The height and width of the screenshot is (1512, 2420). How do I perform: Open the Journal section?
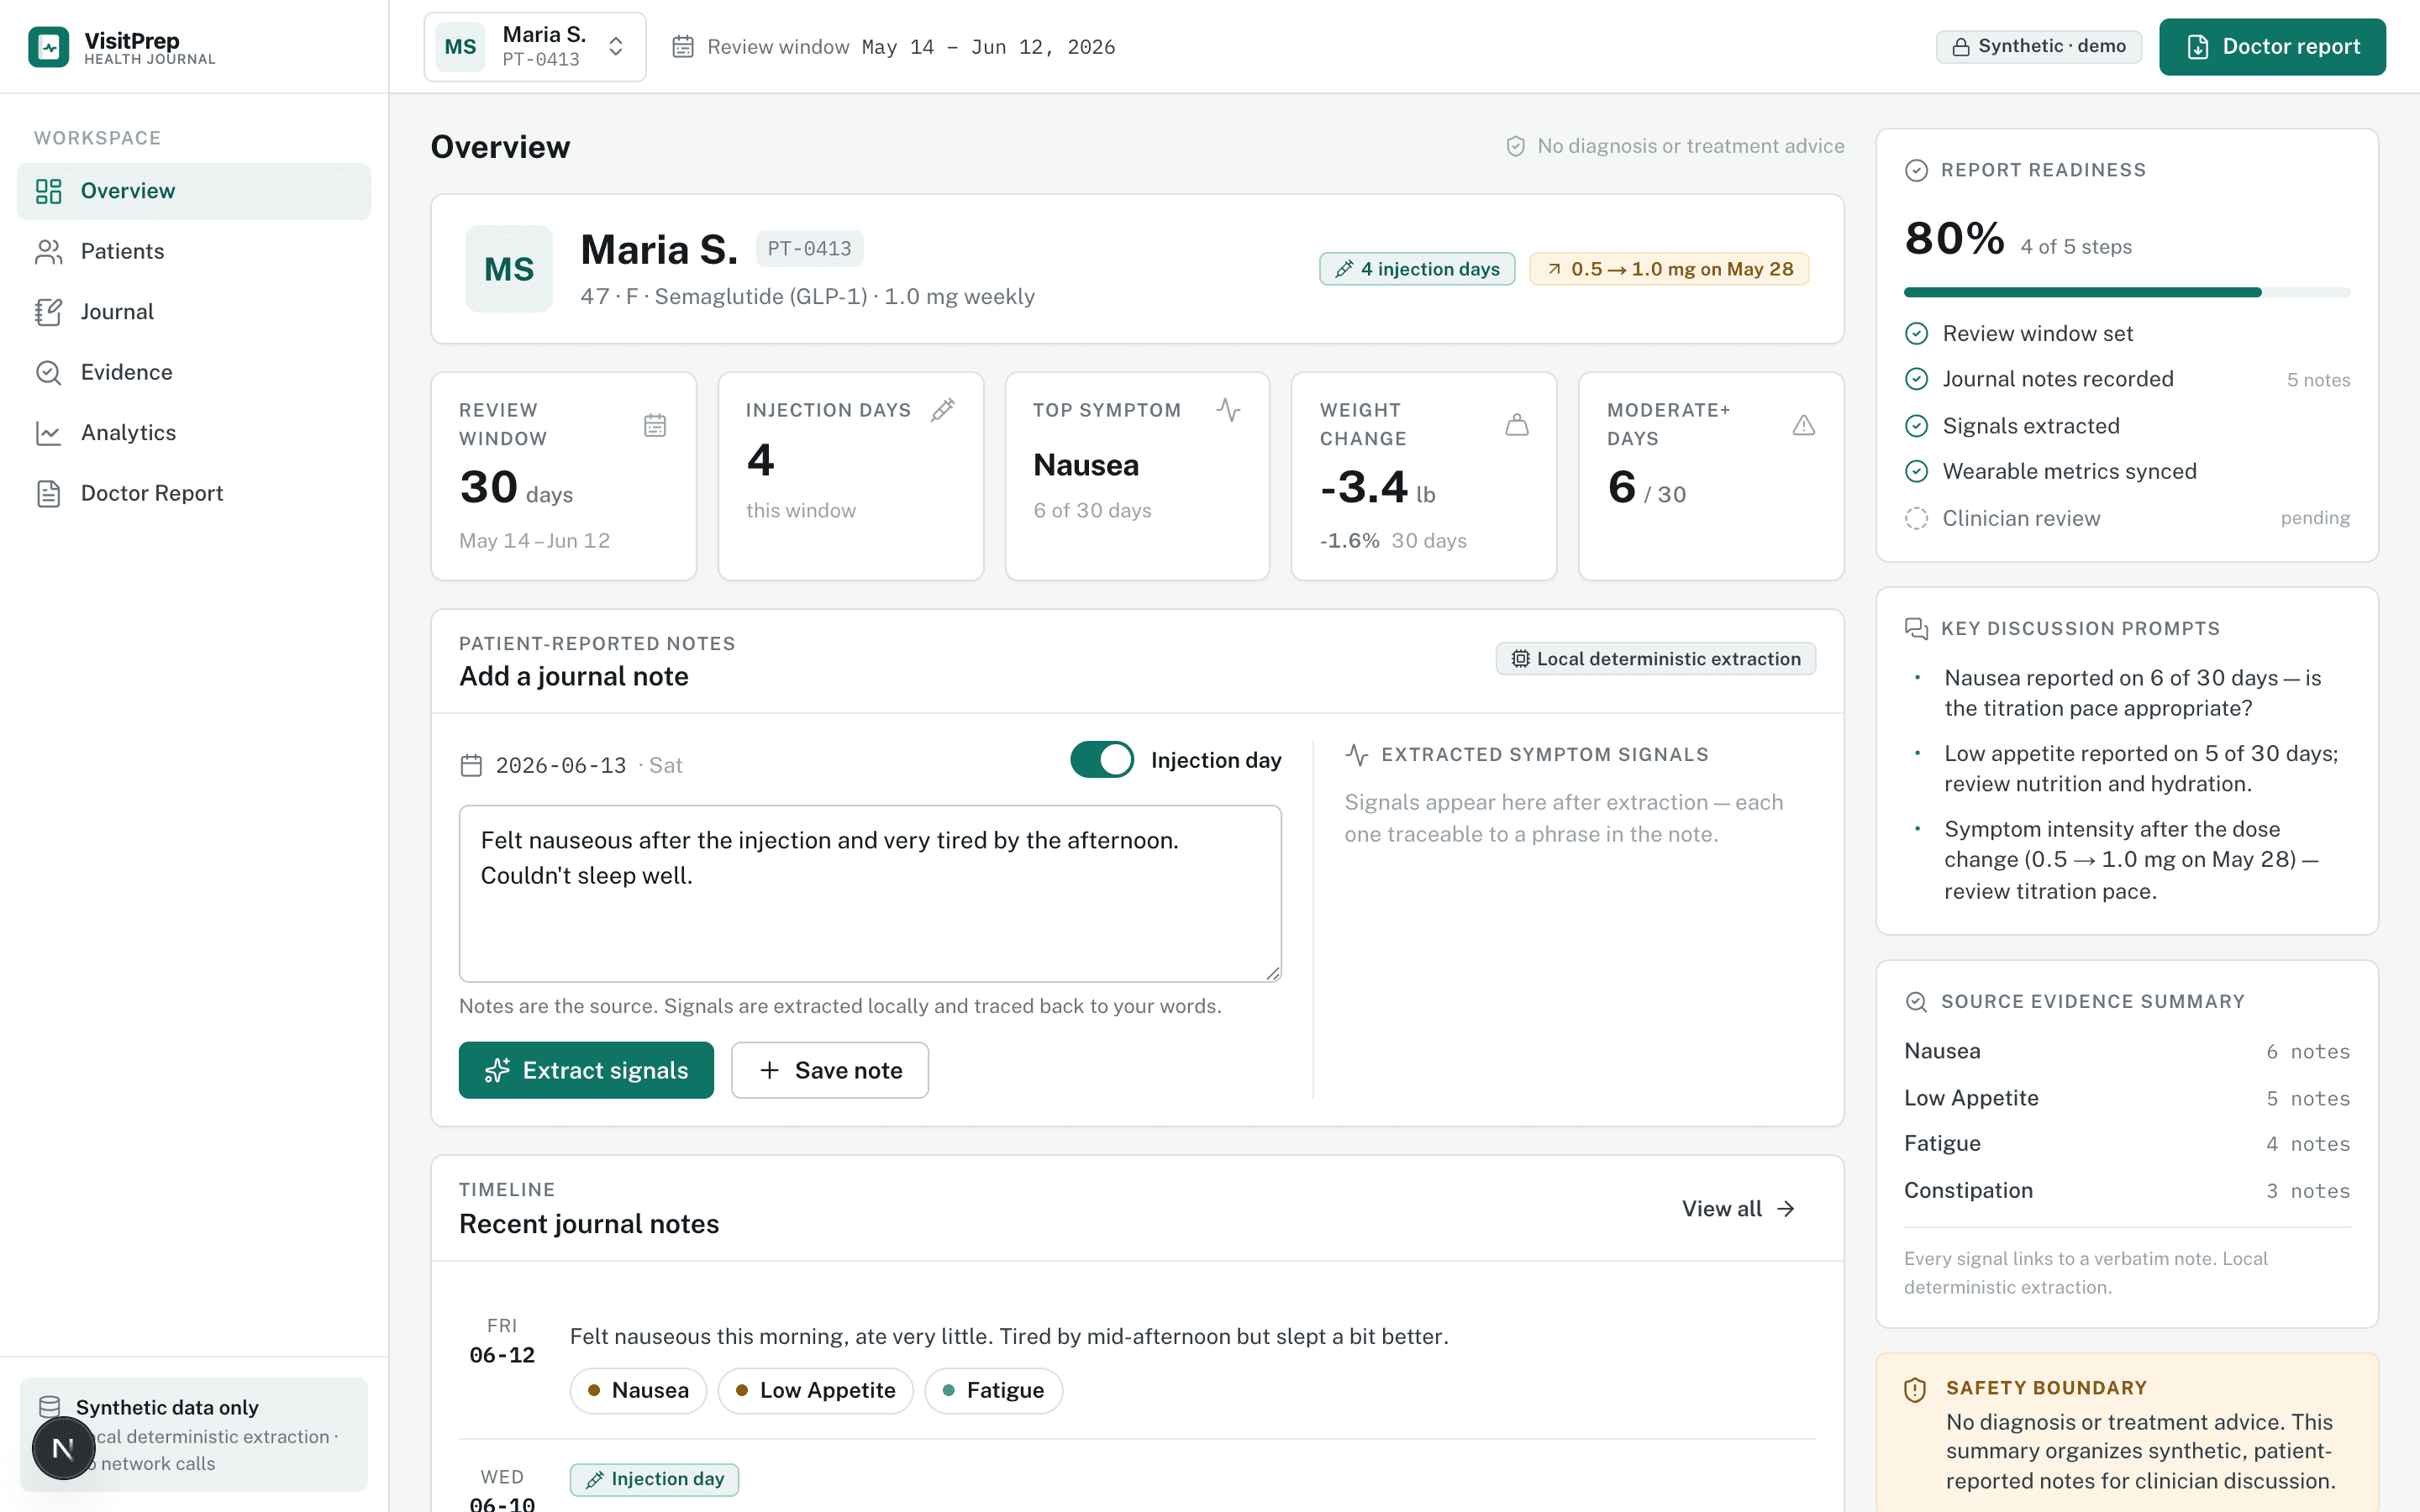tap(194, 312)
